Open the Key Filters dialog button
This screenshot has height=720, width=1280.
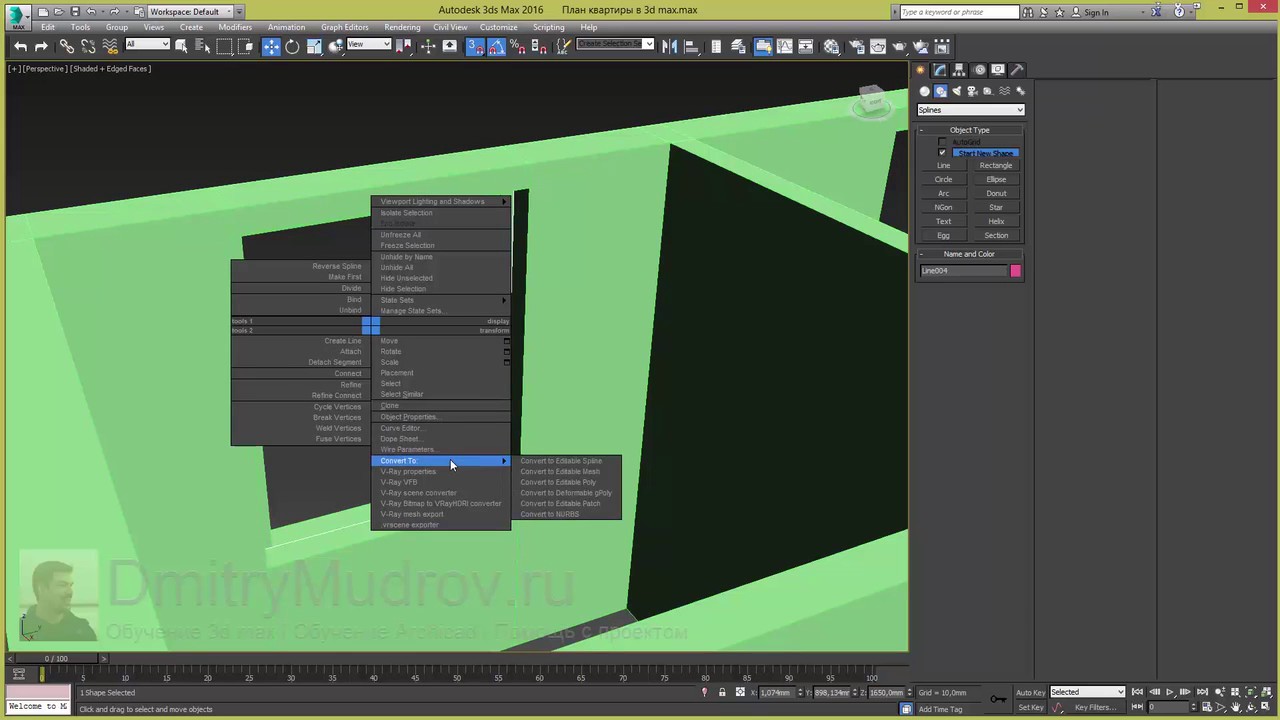tap(1095, 707)
